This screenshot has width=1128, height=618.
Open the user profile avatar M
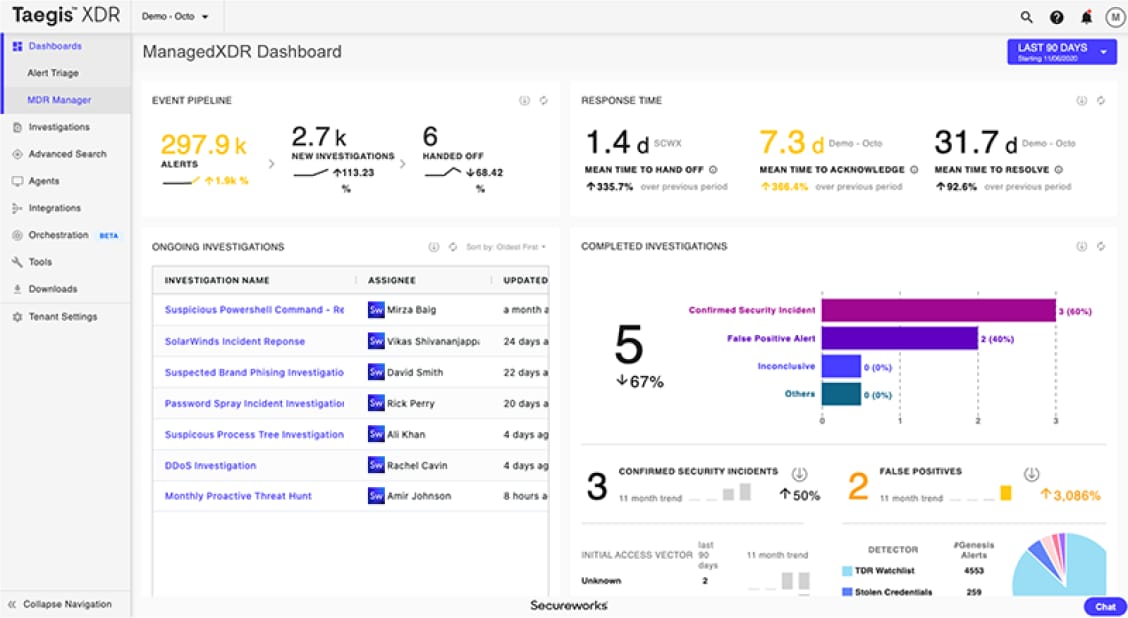tap(1114, 17)
